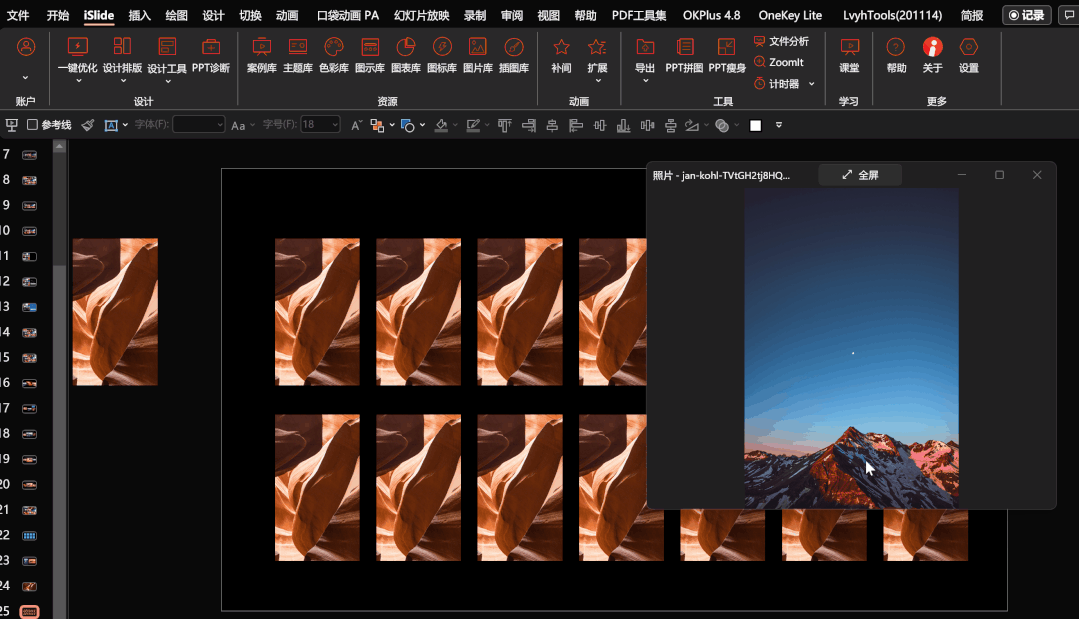1079x619 pixels.
Task: Click the 全屏 fullscreen button
Action: click(860, 175)
